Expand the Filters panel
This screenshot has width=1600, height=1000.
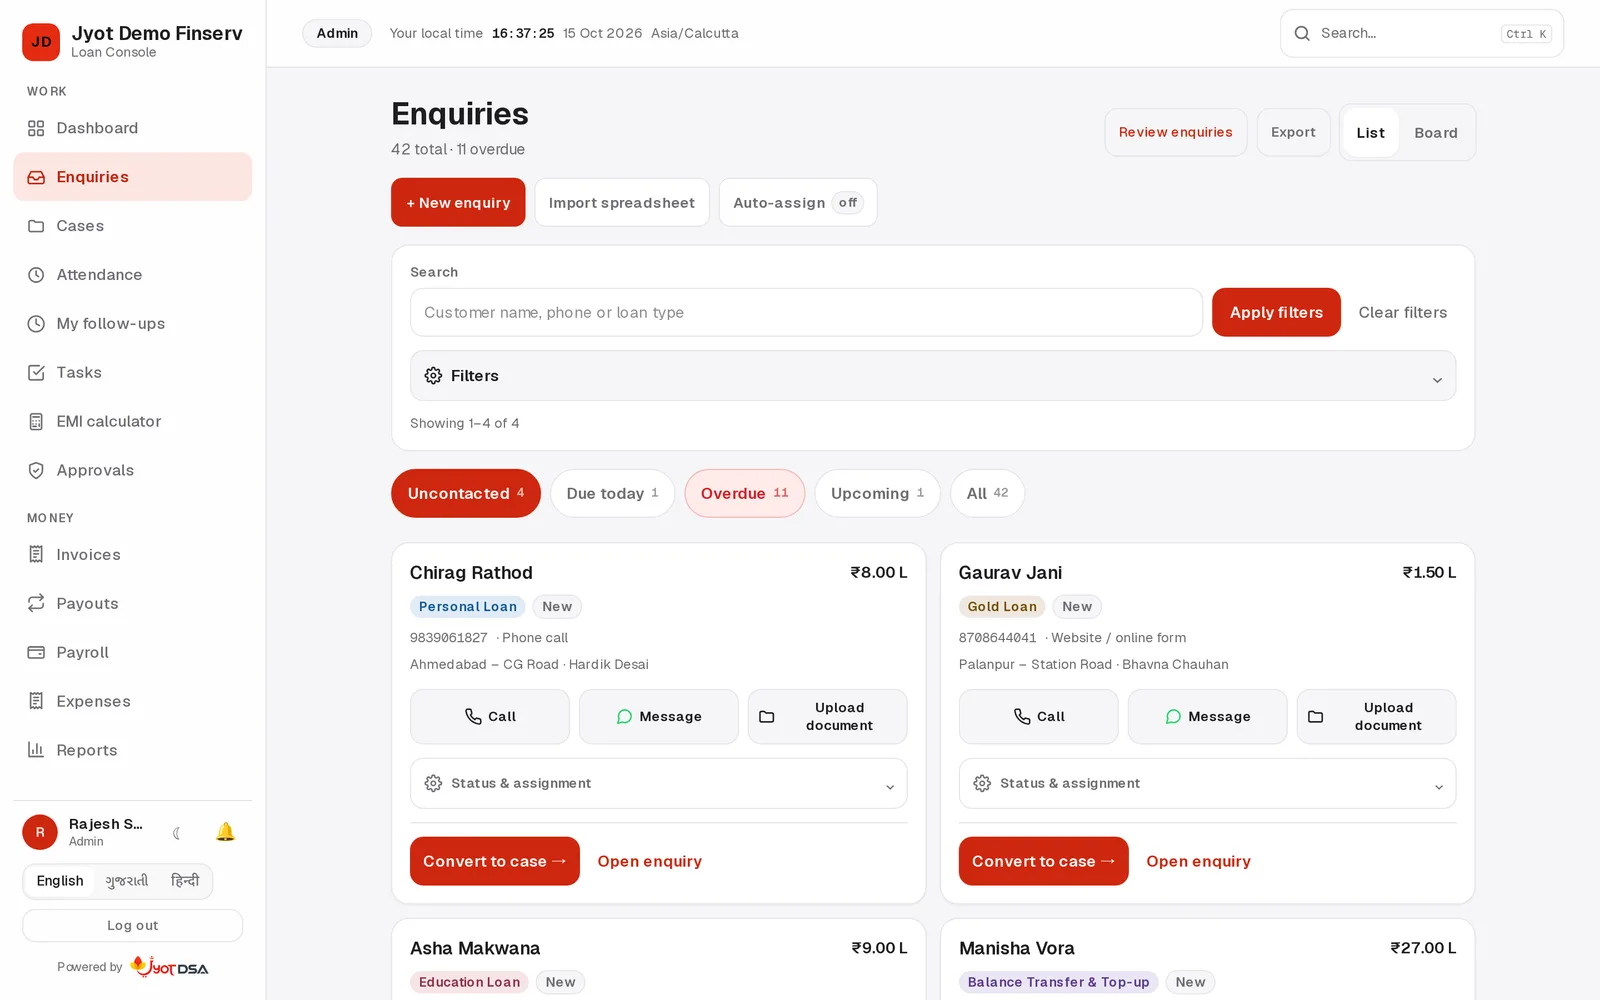[x=933, y=376]
